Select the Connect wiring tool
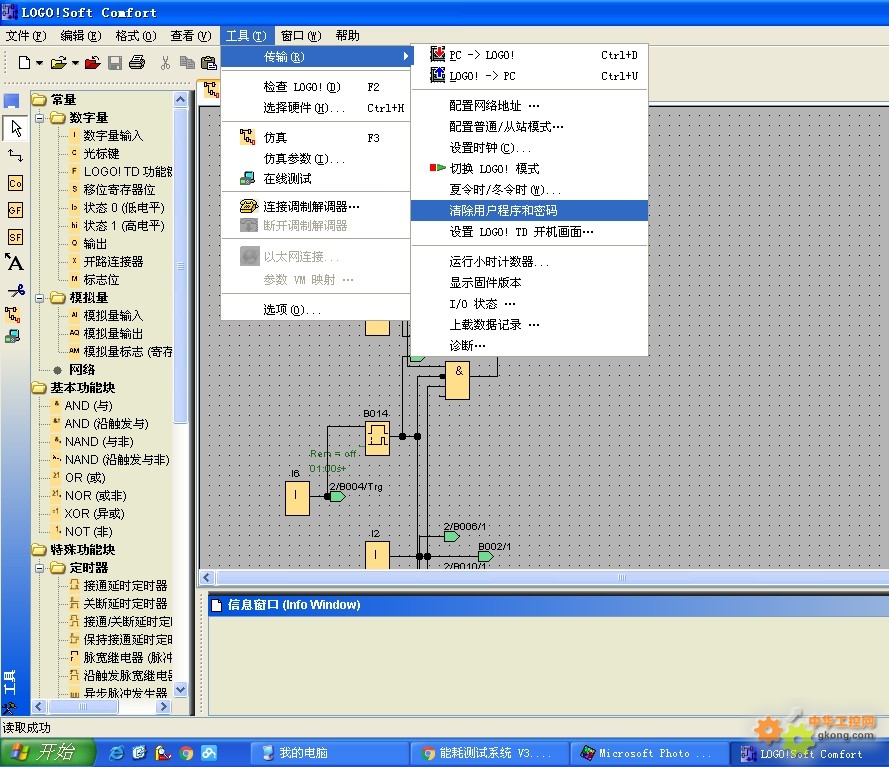The image size is (889, 767). pyautogui.click(x=15, y=155)
